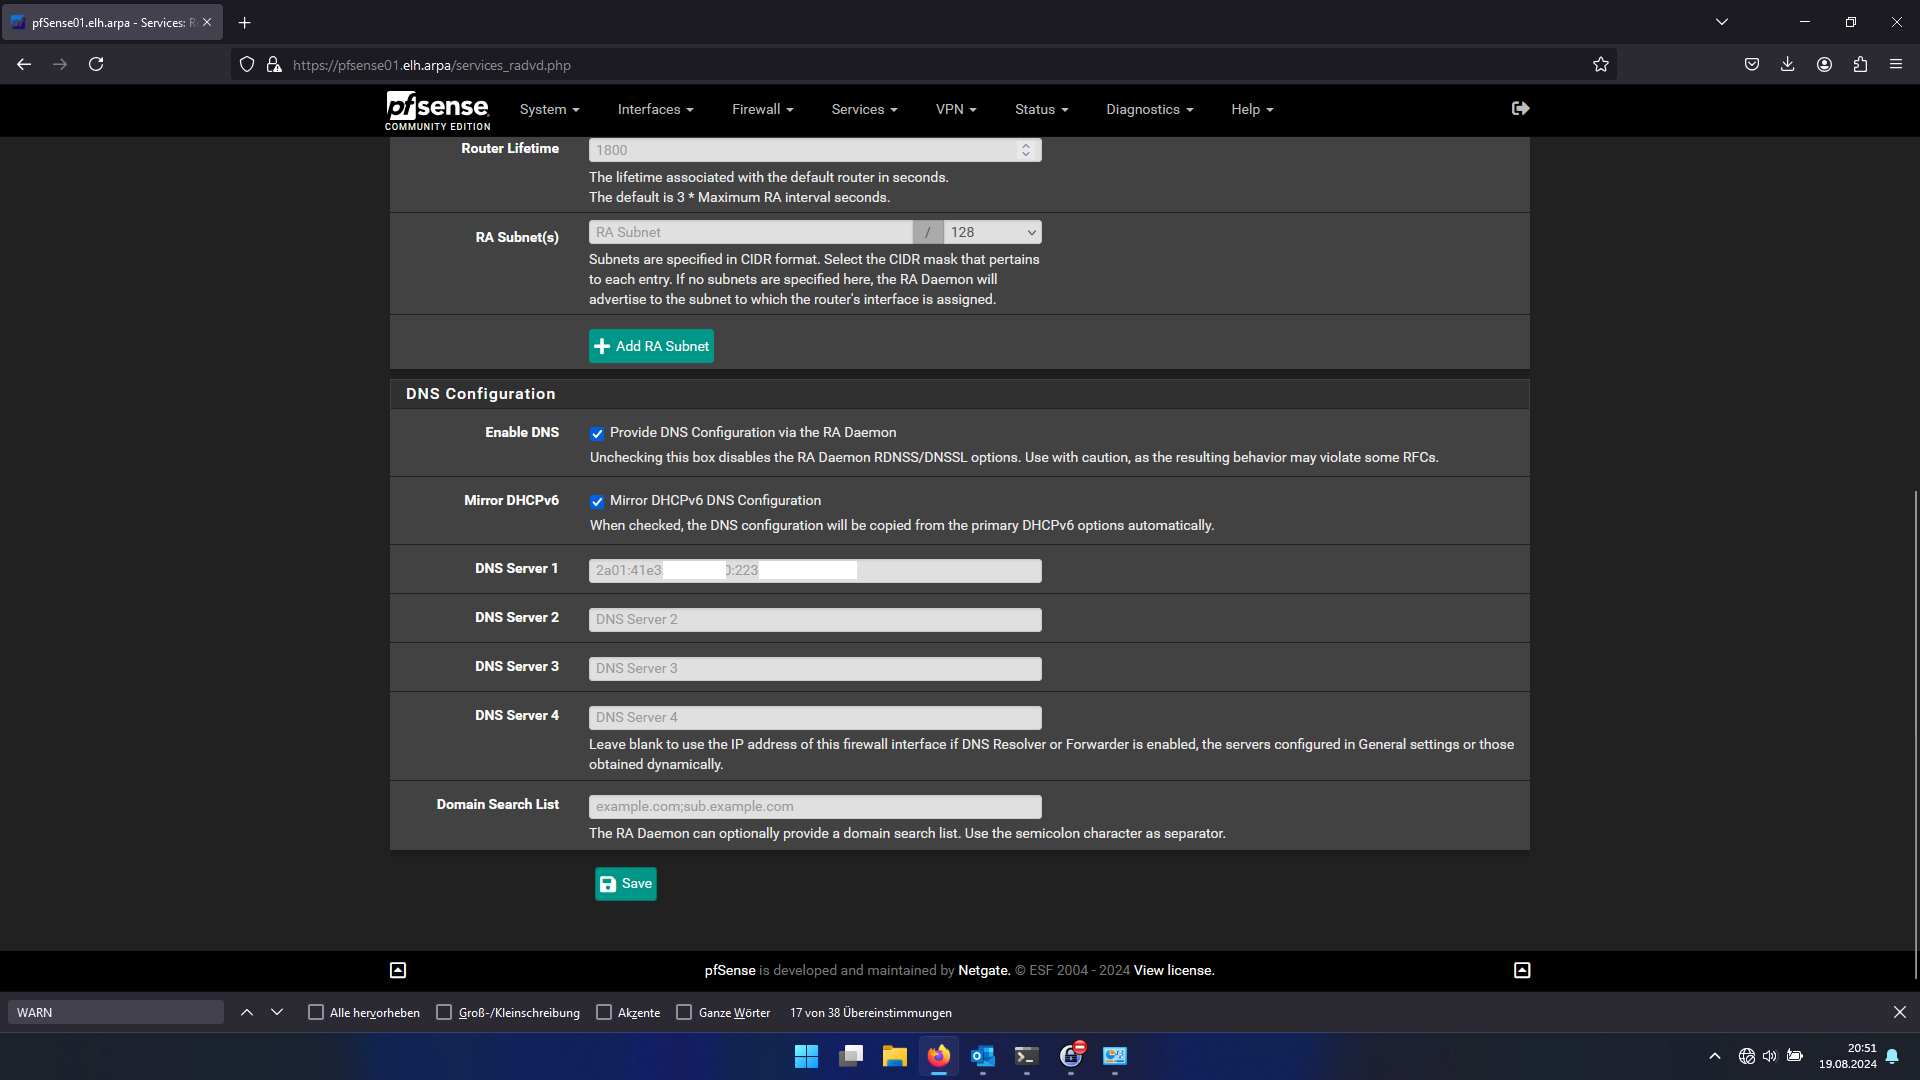Image resolution: width=1920 pixels, height=1080 pixels.
Task: Adjust Router Lifetime with the stepper arrows
Action: [x=1025, y=150]
